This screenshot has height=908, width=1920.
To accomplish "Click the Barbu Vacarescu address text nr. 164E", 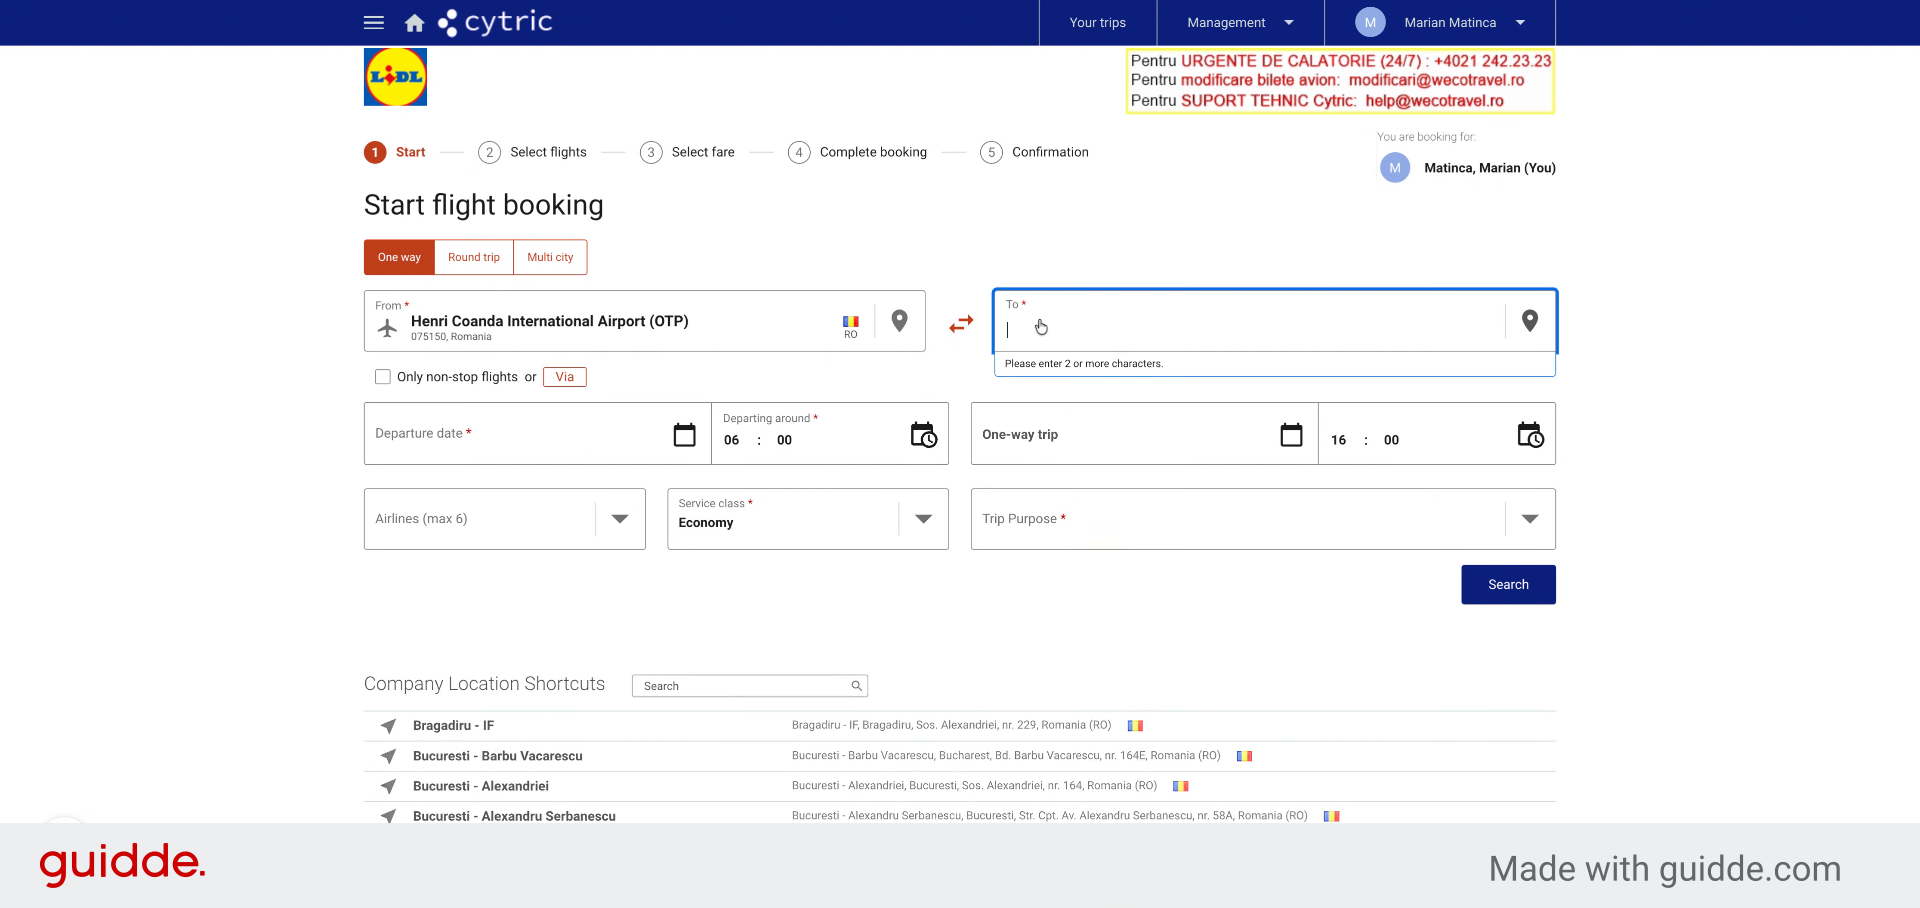I will click(x=1006, y=756).
